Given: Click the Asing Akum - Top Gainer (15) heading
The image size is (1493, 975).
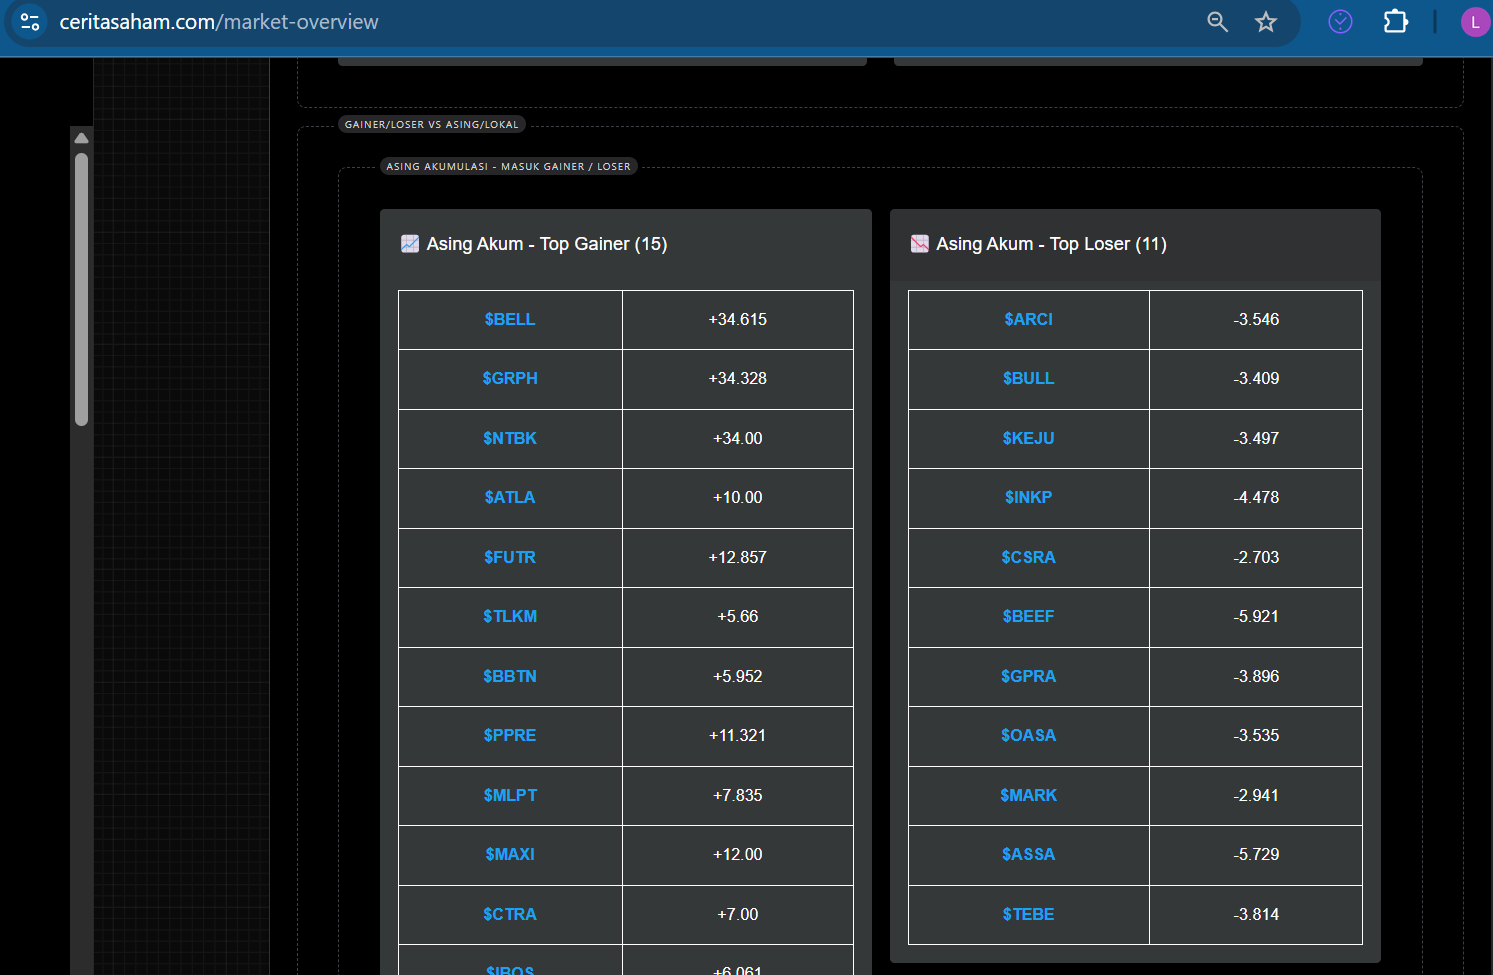Looking at the screenshot, I should (547, 244).
